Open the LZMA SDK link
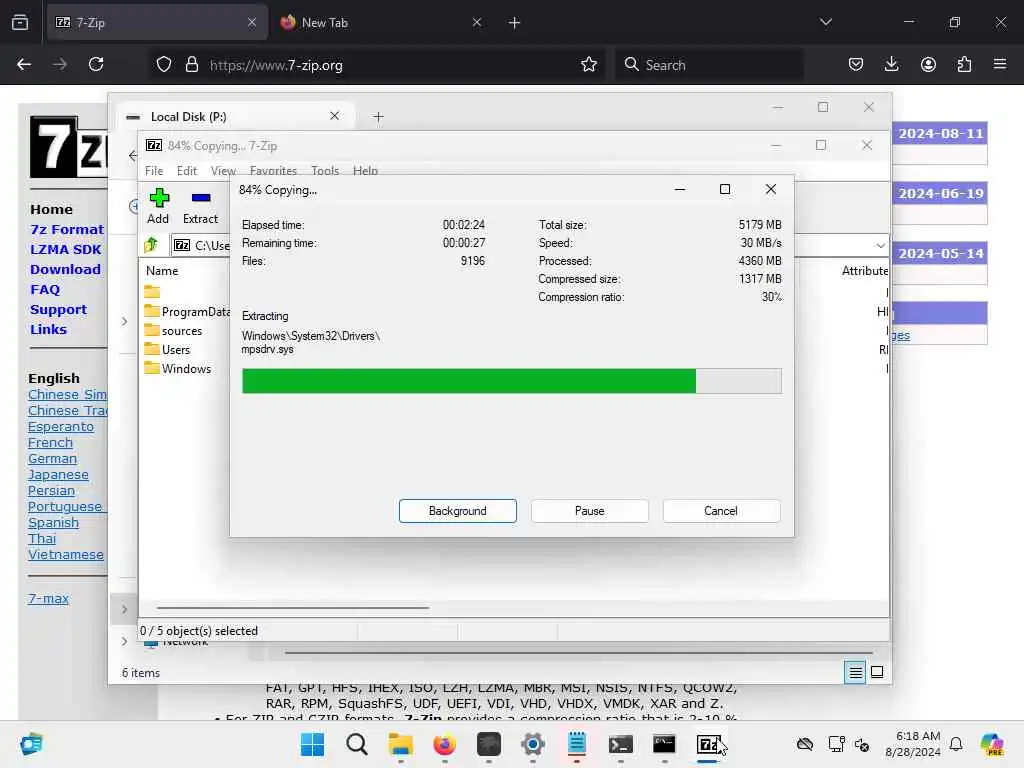 pos(65,249)
